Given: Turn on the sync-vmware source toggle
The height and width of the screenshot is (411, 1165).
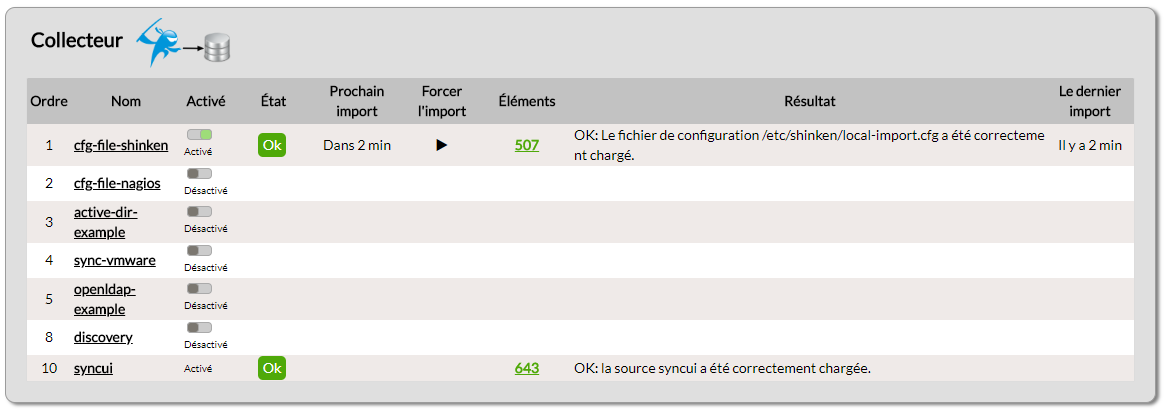Looking at the screenshot, I should [199, 251].
